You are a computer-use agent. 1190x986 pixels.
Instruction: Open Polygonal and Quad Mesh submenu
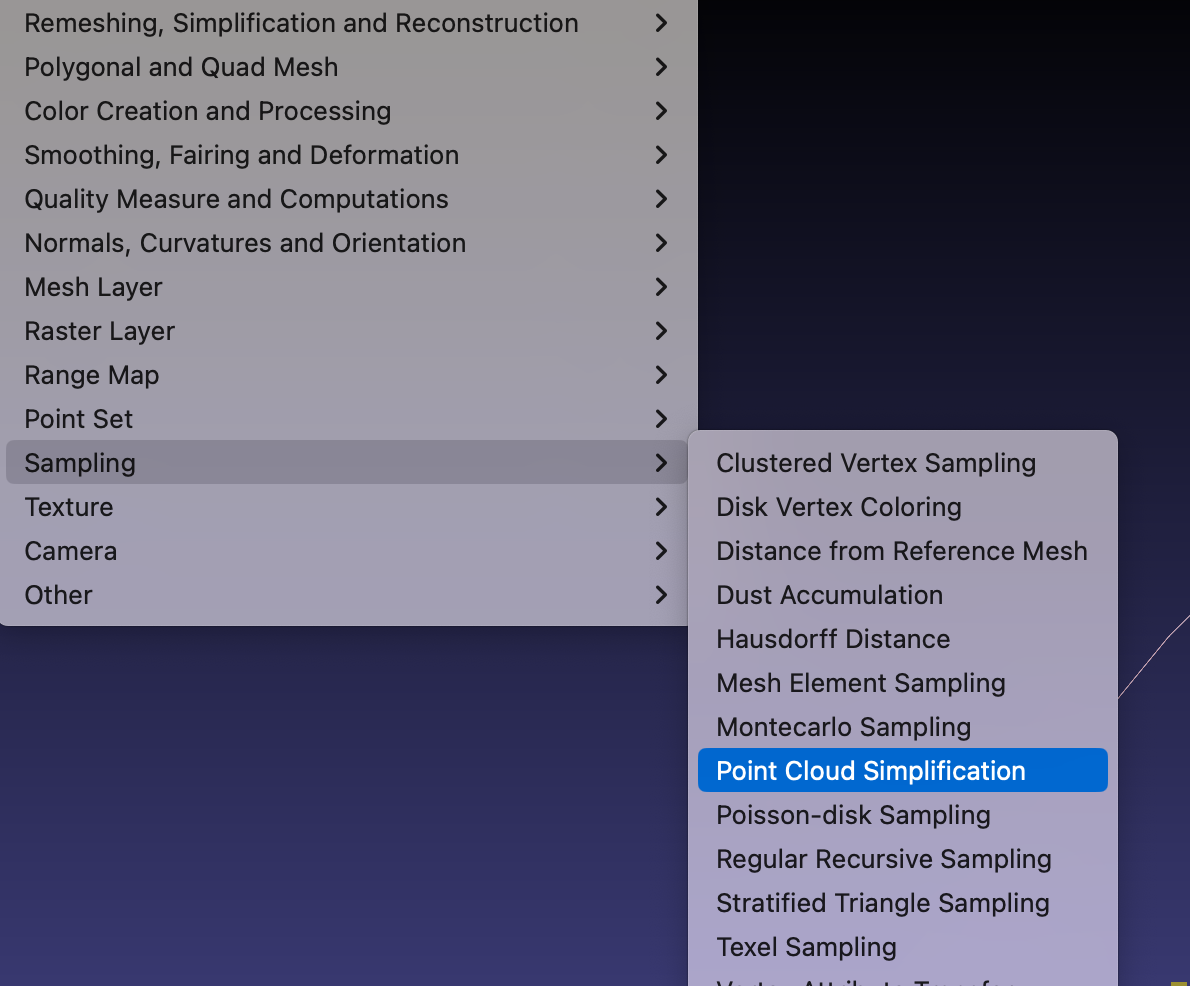[181, 67]
